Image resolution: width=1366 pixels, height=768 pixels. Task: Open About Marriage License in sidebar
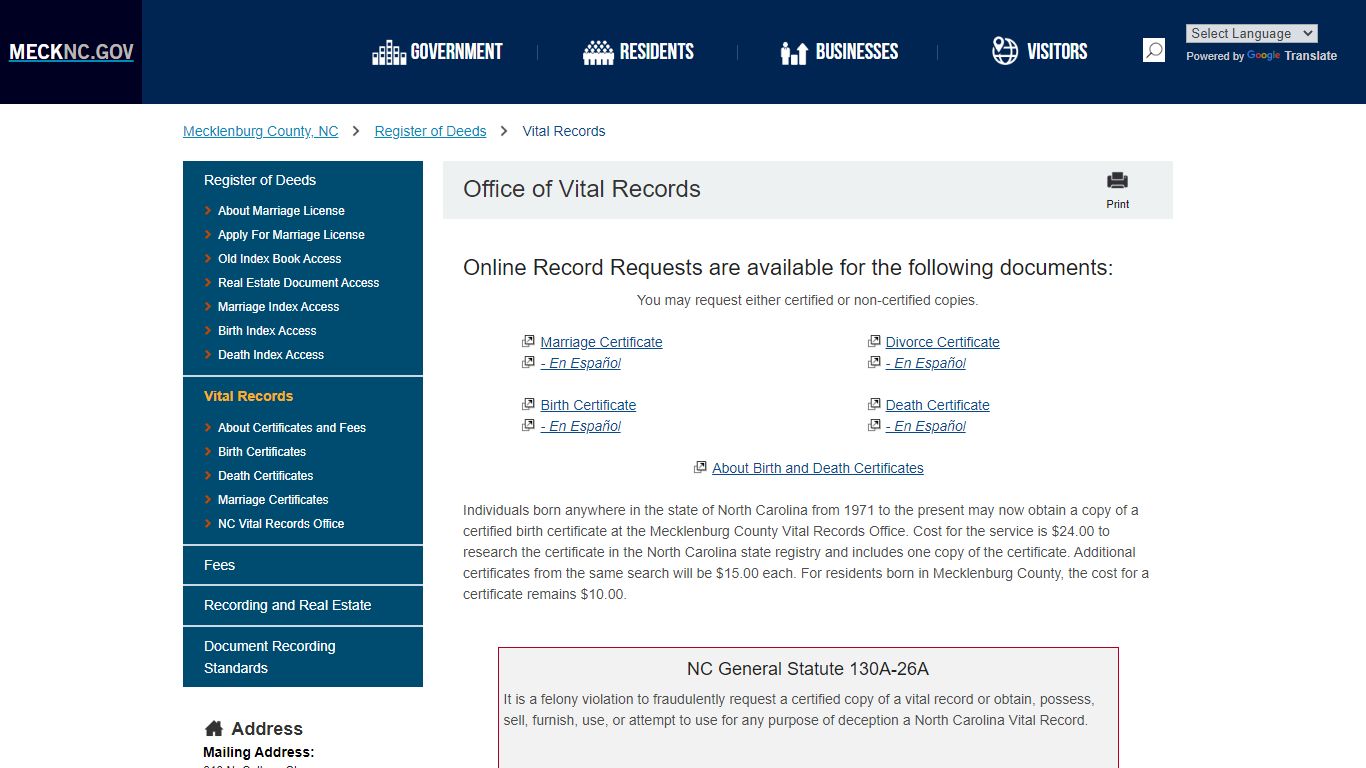(x=281, y=211)
